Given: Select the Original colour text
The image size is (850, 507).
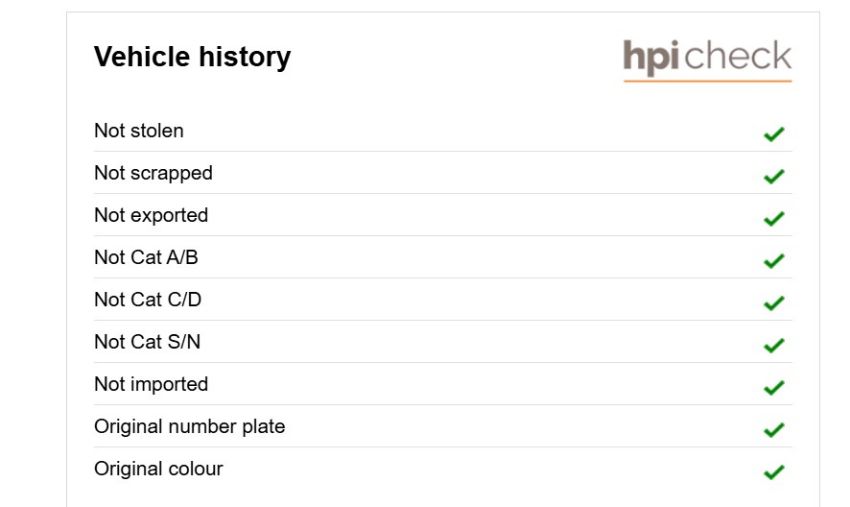Looking at the screenshot, I should 158,469.
